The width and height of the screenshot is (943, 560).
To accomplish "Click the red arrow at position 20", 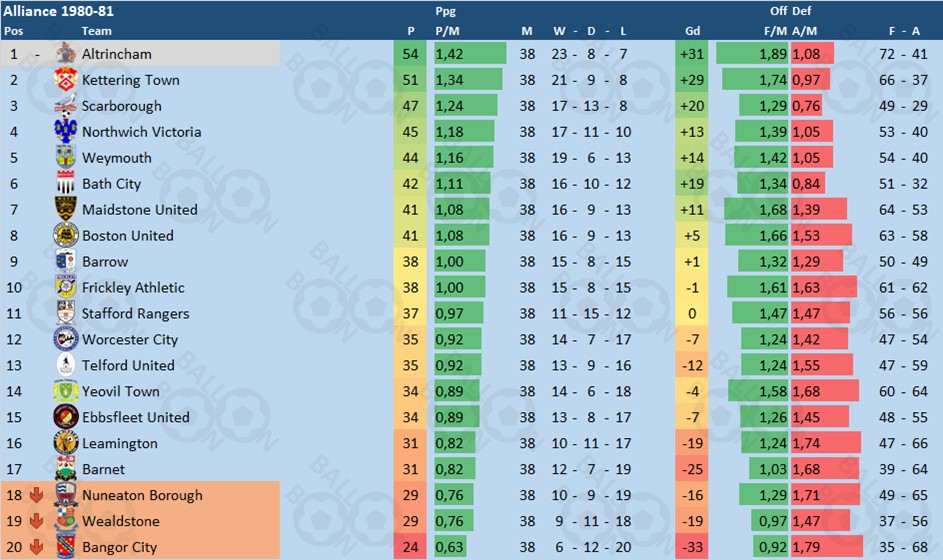I will (x=36, y=546).
